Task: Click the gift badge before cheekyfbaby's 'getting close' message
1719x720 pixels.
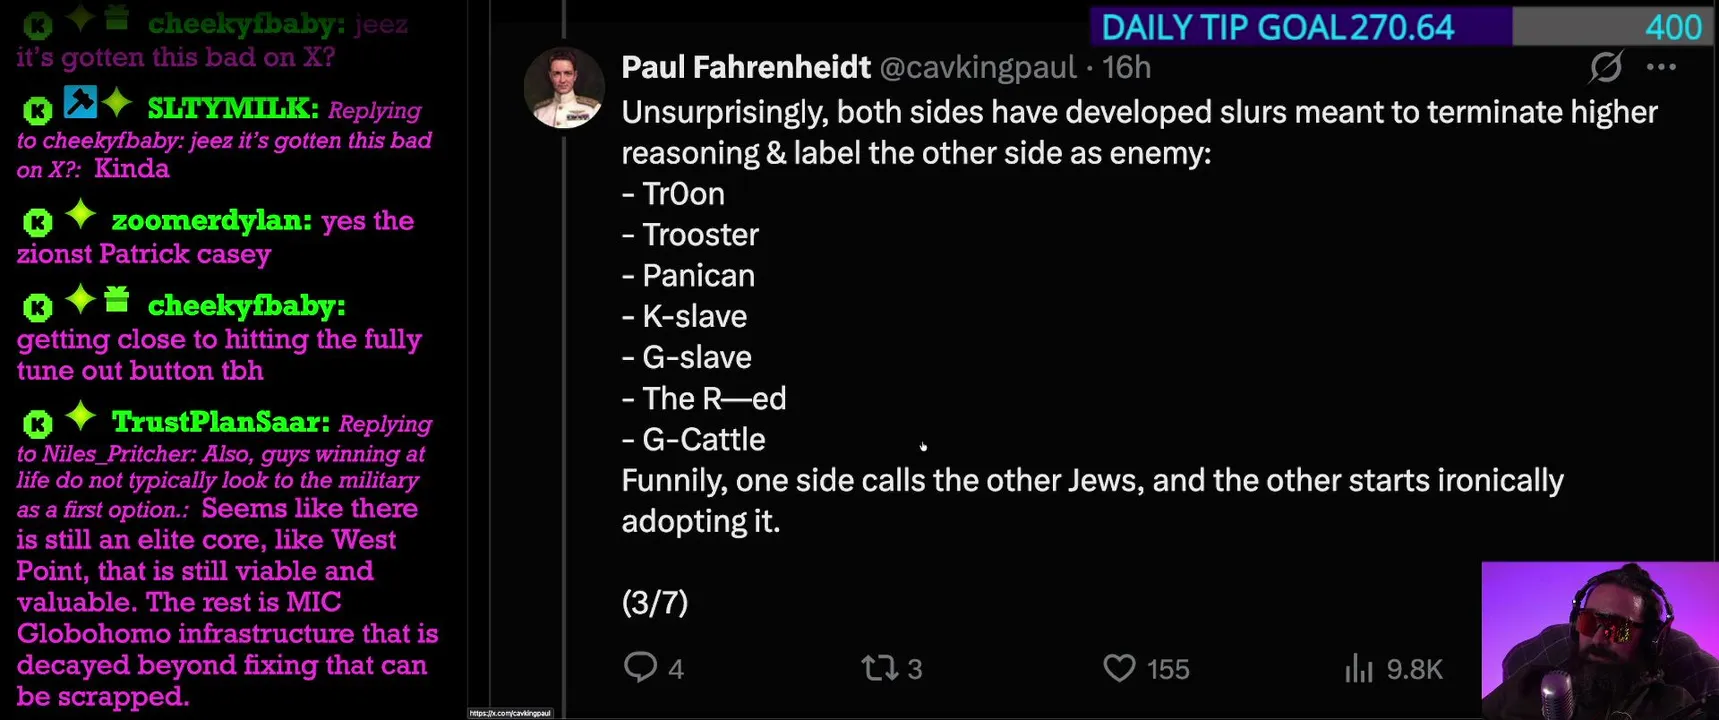Action: pyautogui.click(x=117, y=299)
